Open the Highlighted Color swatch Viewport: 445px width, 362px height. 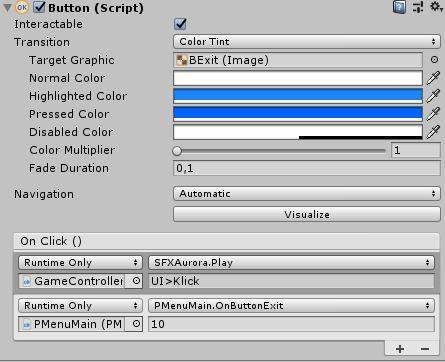[x=298, y=96]
